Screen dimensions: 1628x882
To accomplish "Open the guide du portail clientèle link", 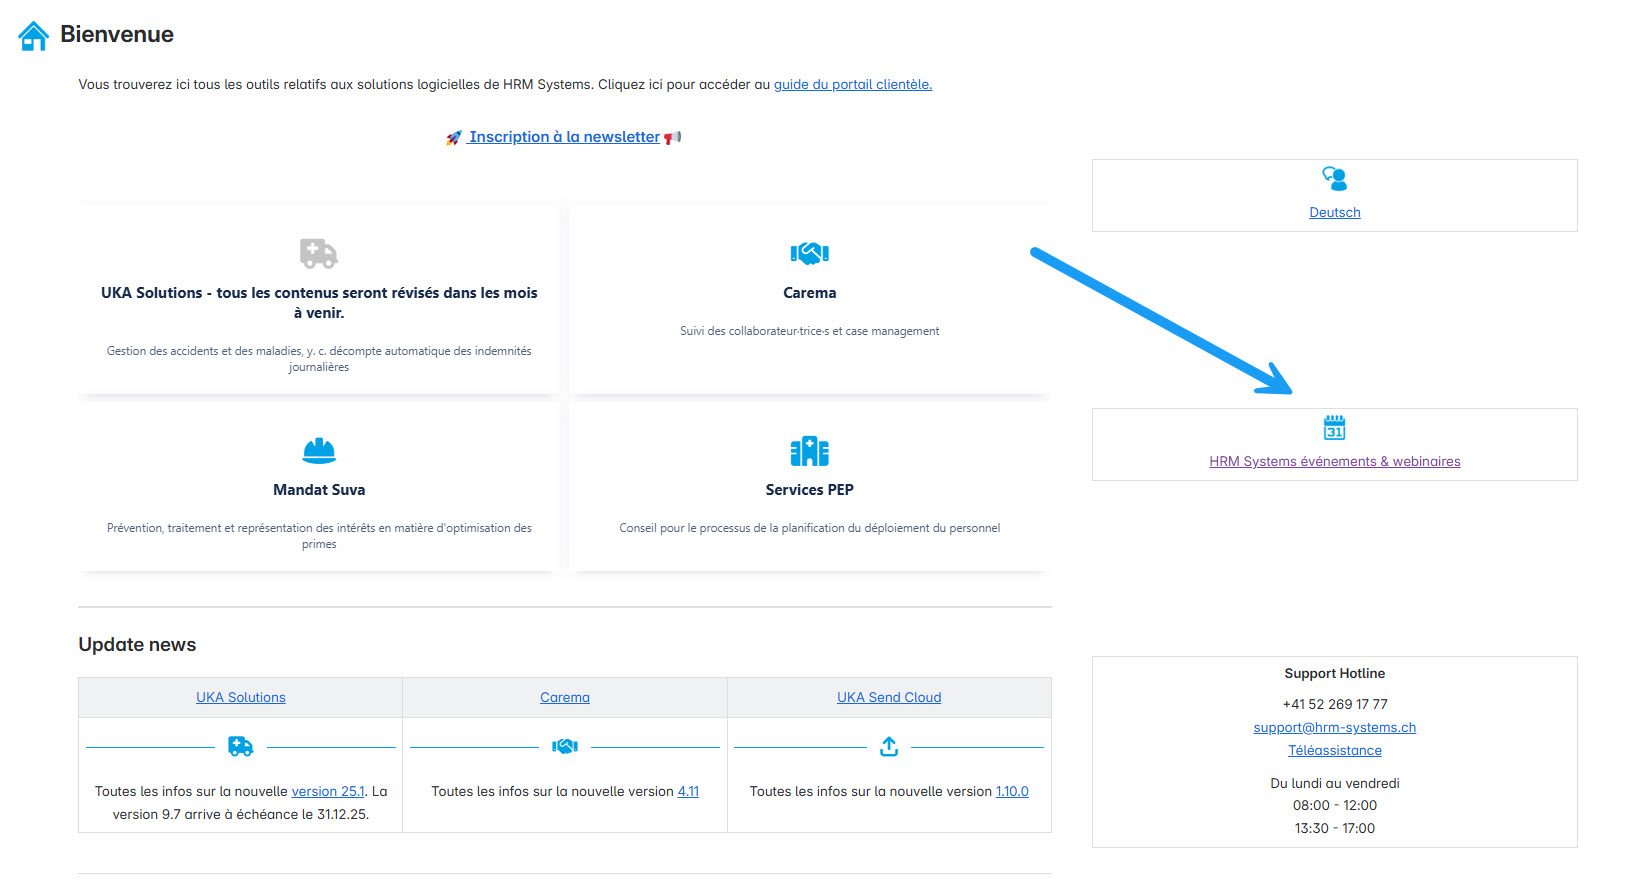I will point(853,85).
